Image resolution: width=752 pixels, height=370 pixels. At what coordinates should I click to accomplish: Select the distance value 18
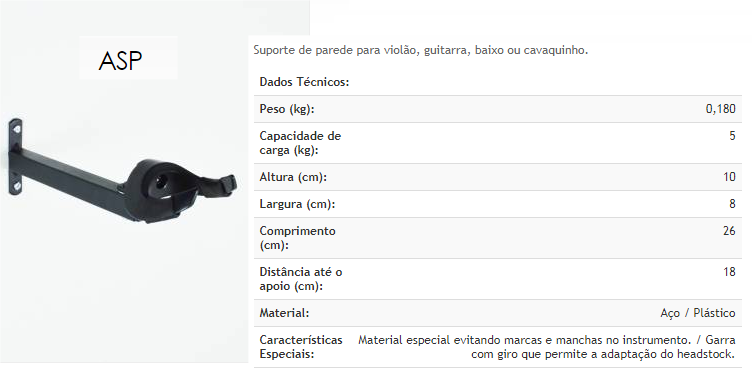coord(729,272)
